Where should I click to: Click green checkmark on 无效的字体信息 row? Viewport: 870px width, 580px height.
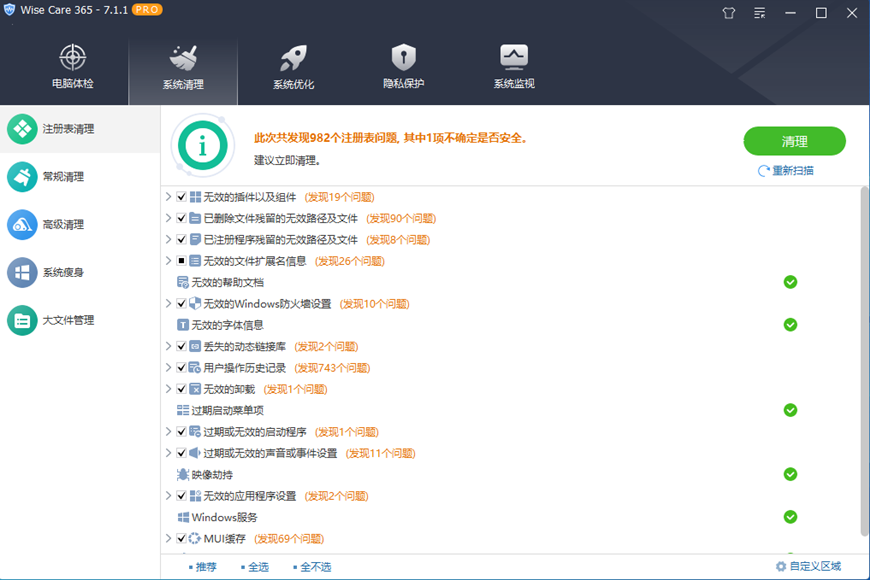coord(790,325)
